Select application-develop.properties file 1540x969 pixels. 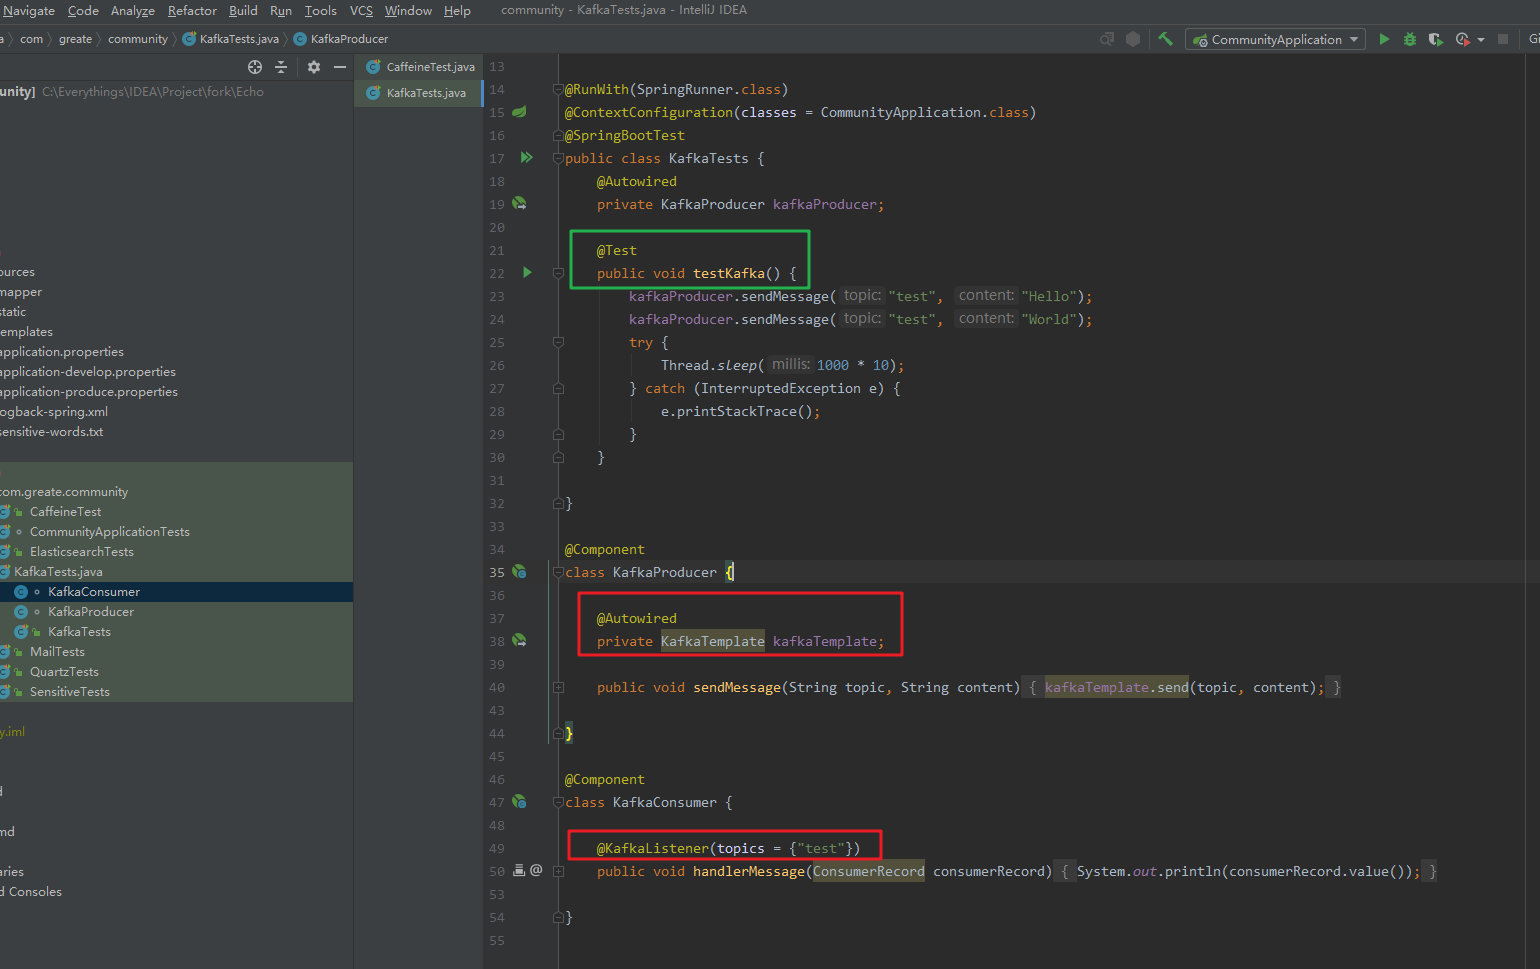click(88, 372)
